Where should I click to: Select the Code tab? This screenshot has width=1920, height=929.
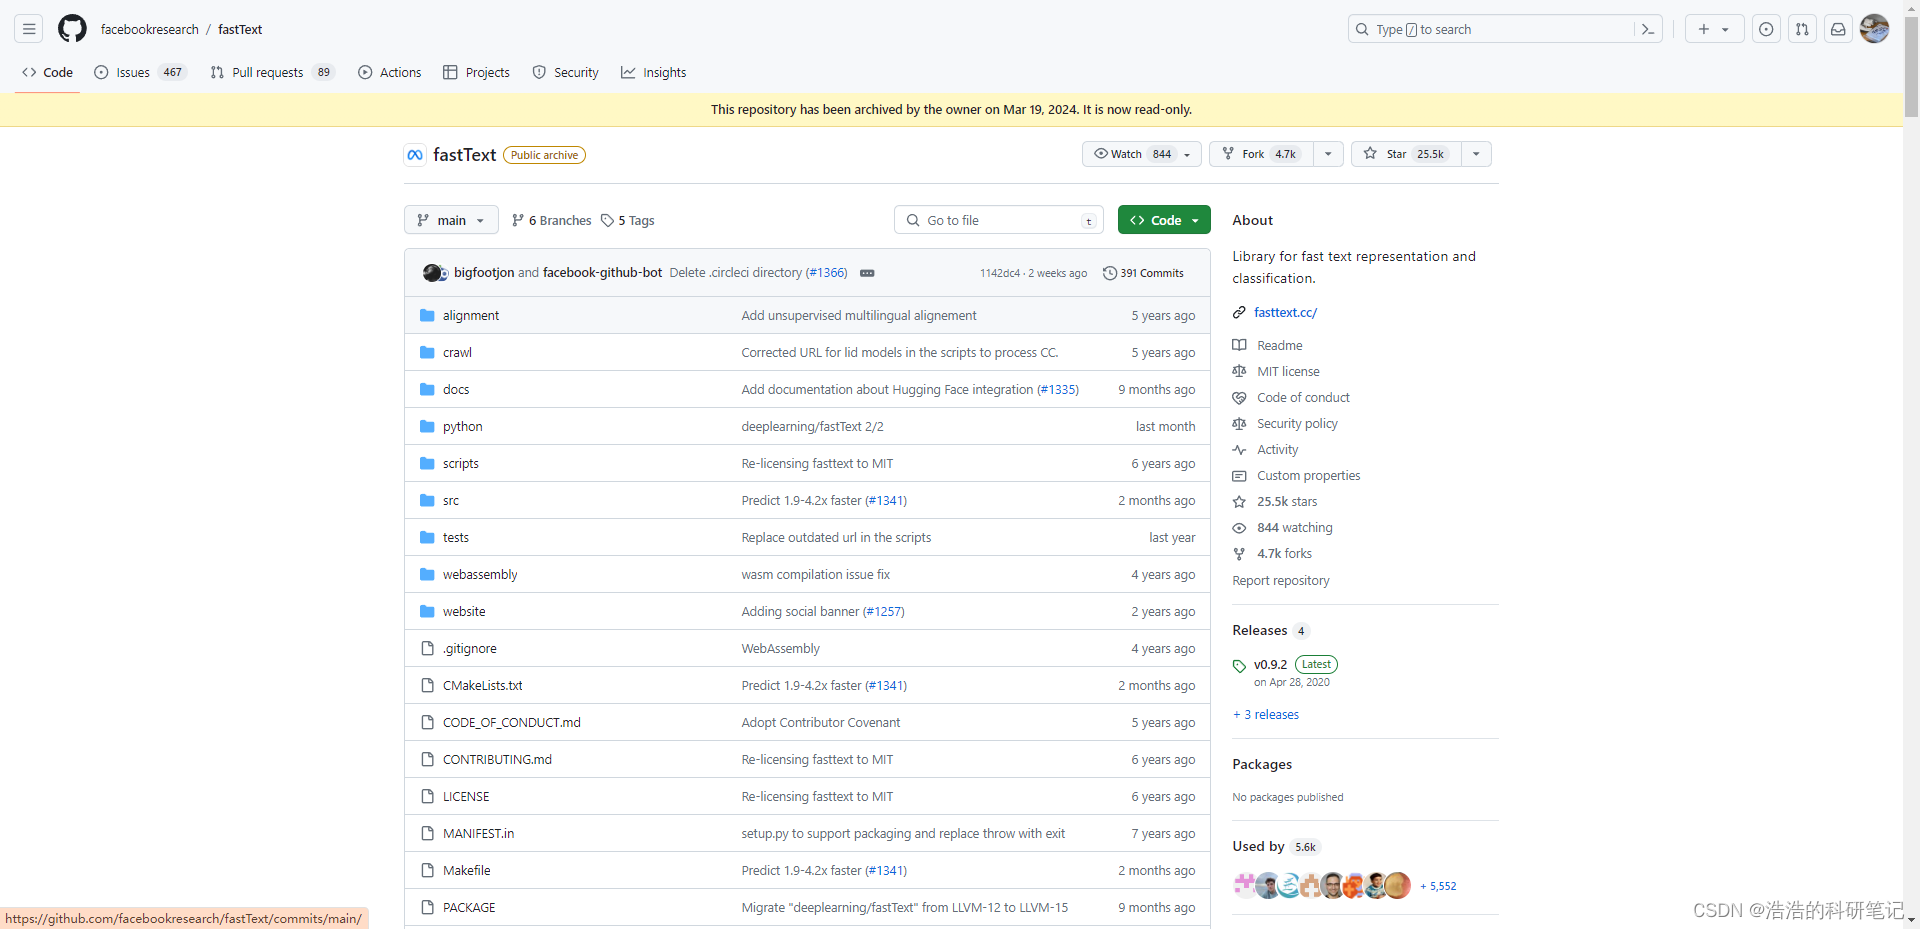click(48, 72)
